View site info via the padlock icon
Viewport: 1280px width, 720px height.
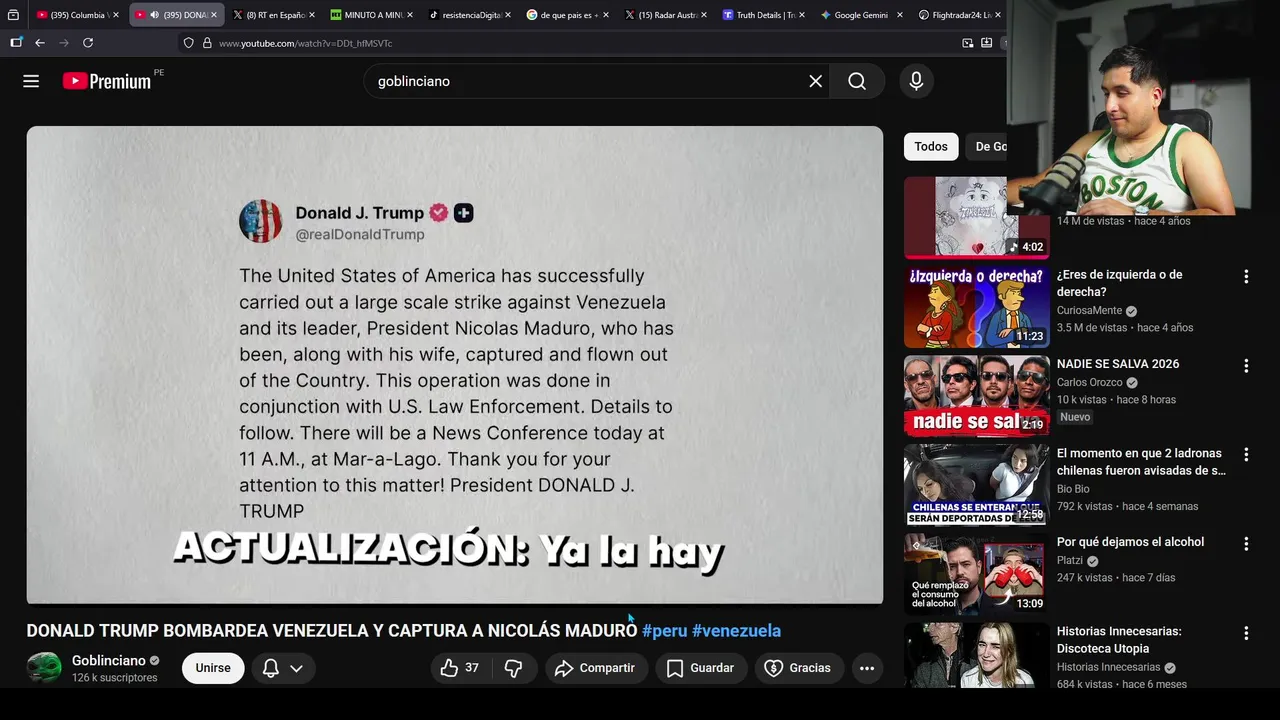coord(208,43)
